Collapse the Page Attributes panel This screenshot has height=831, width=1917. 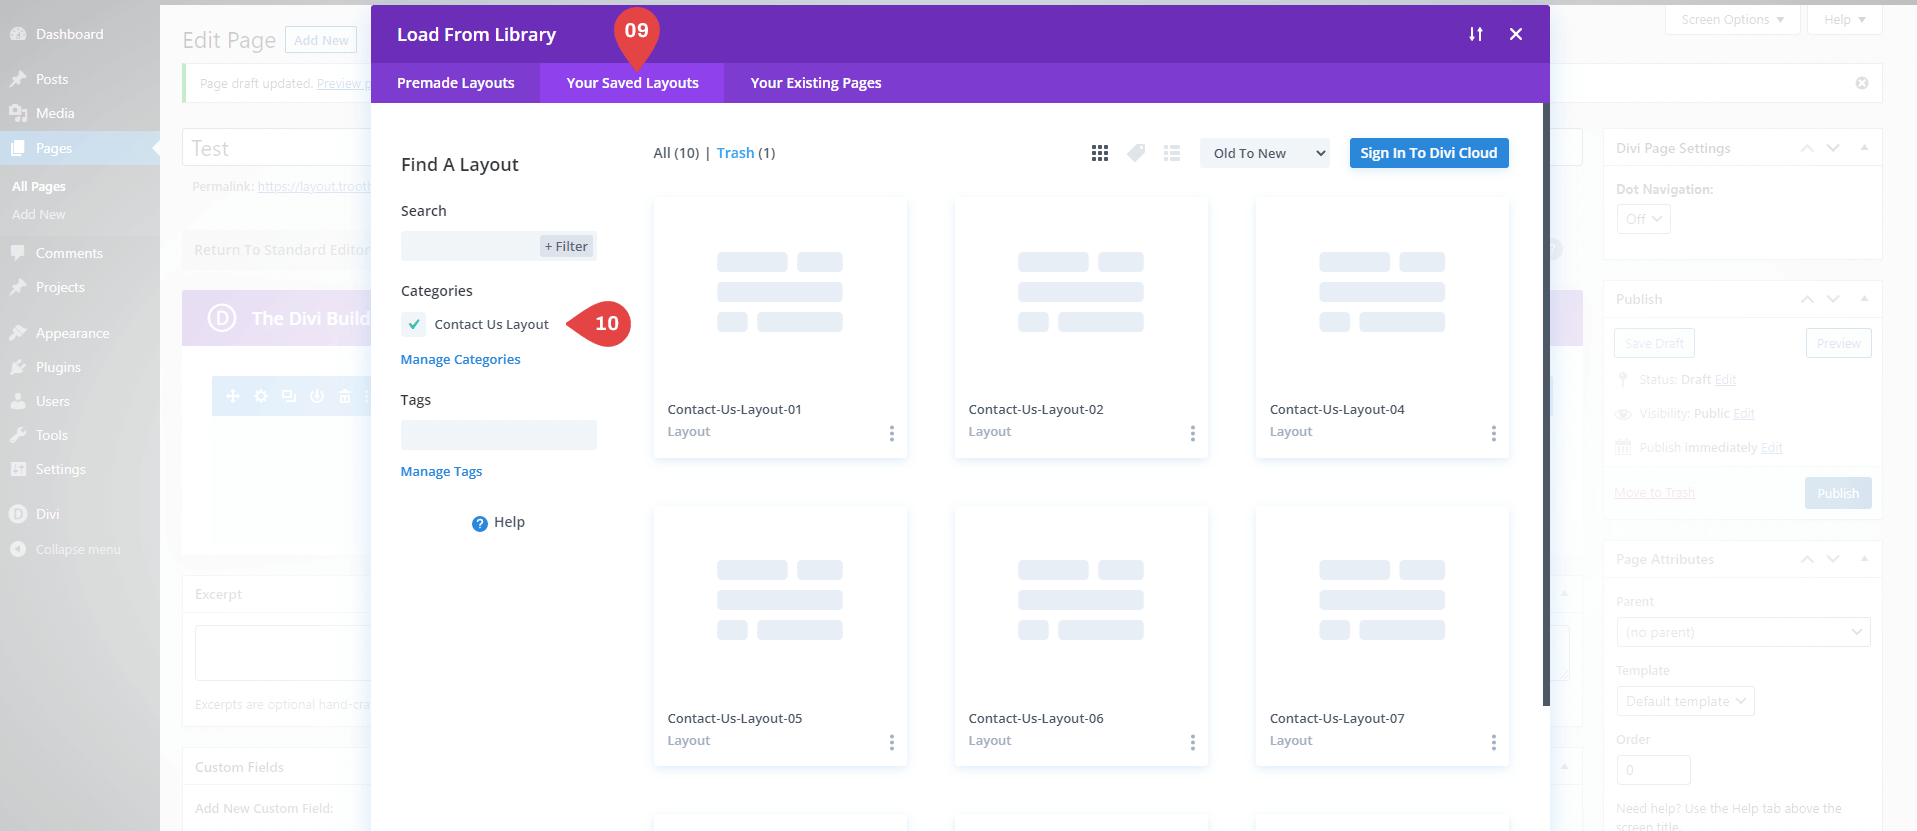coord(1864,559)
